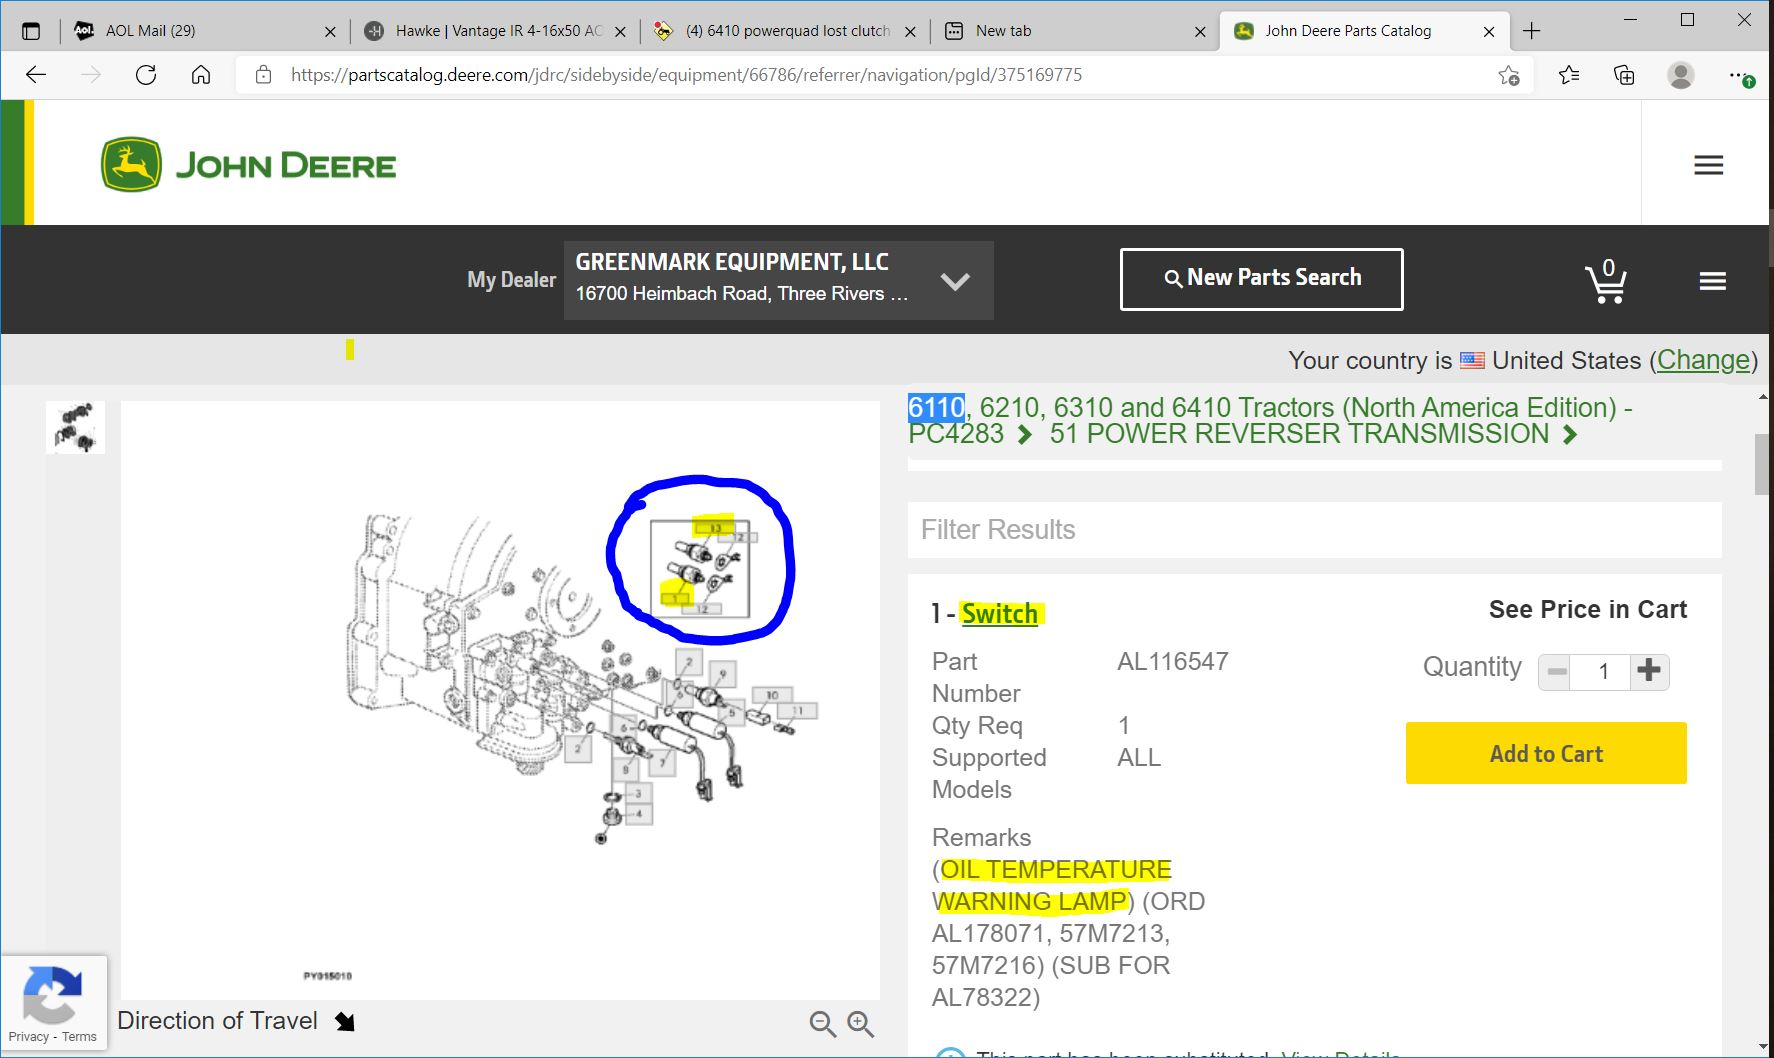Close the 6410 powerquad tab
The width and height of the screenshot is (1774, 1058).
(910, 31)
